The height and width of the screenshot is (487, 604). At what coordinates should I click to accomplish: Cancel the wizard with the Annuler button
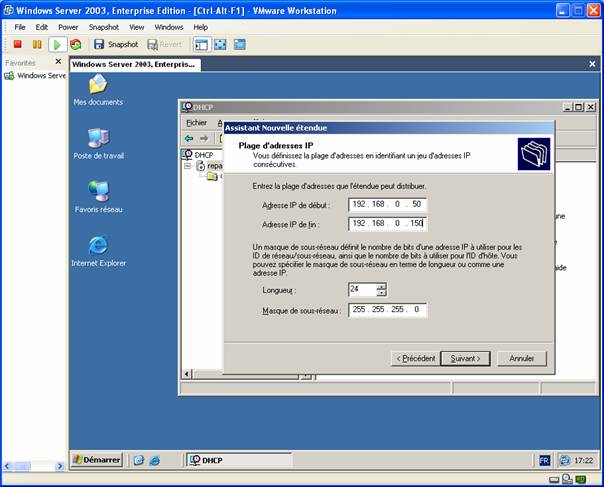pyautogui.click(x=522, y=359)
